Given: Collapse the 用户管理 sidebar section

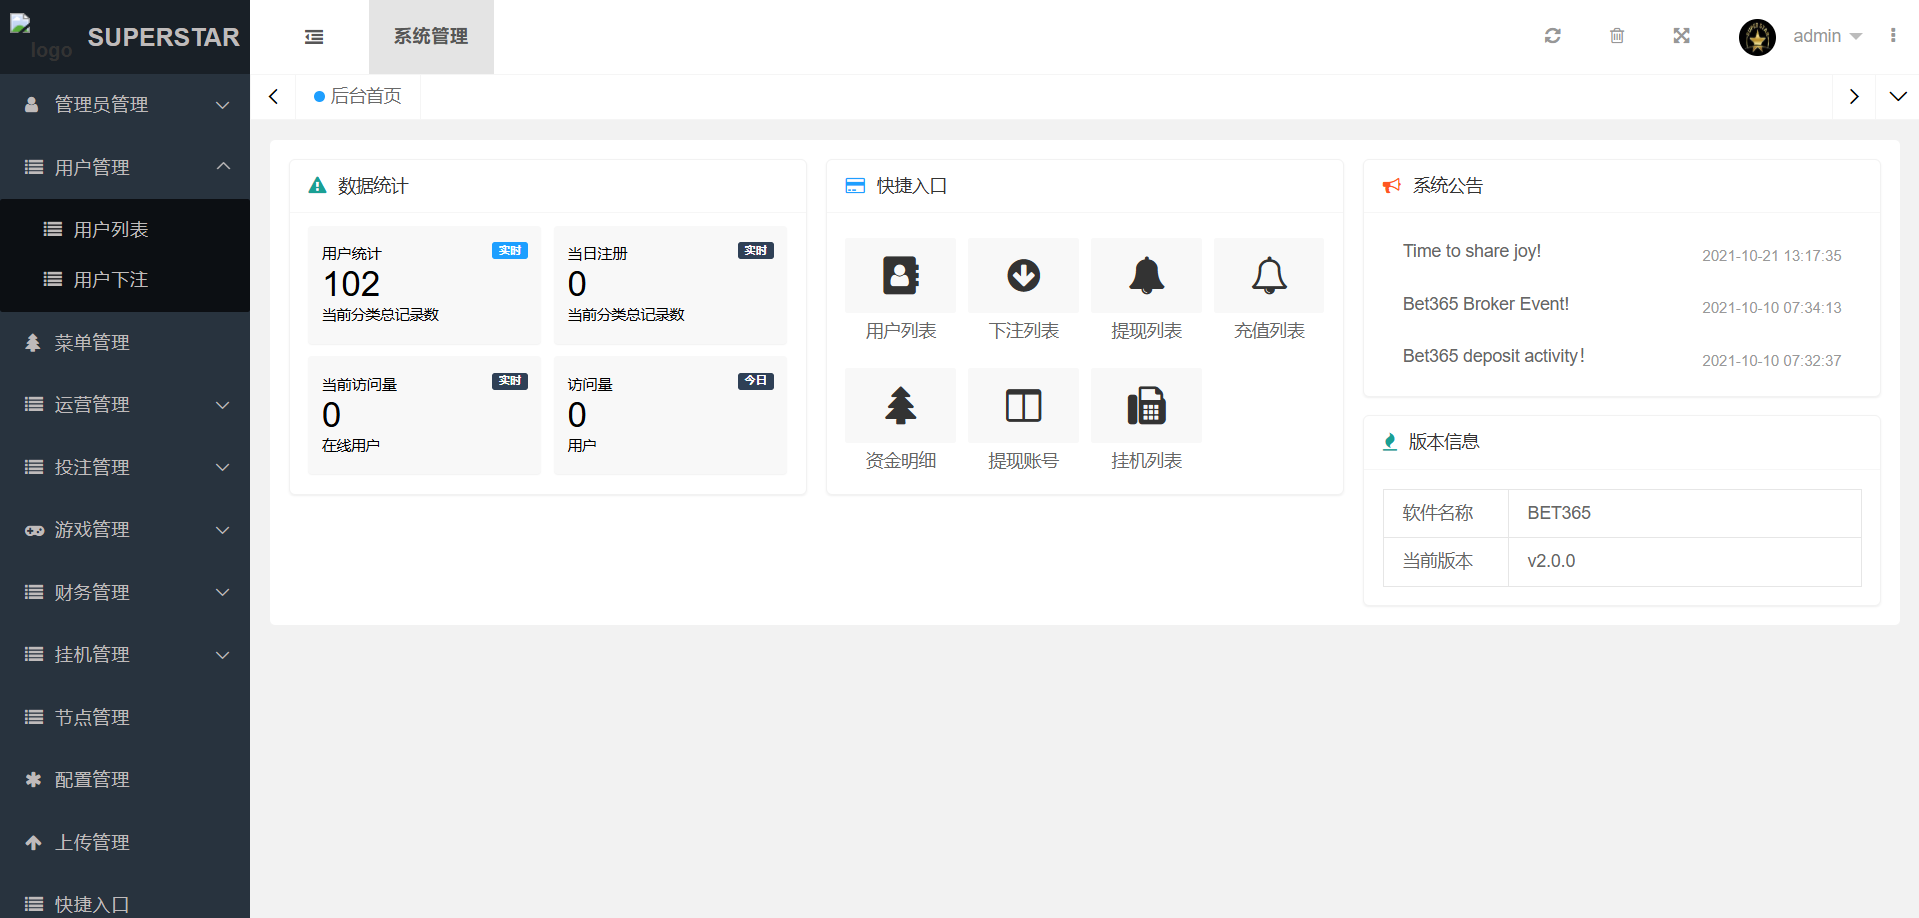Looking at the screenshot, I should coord(125,167).
